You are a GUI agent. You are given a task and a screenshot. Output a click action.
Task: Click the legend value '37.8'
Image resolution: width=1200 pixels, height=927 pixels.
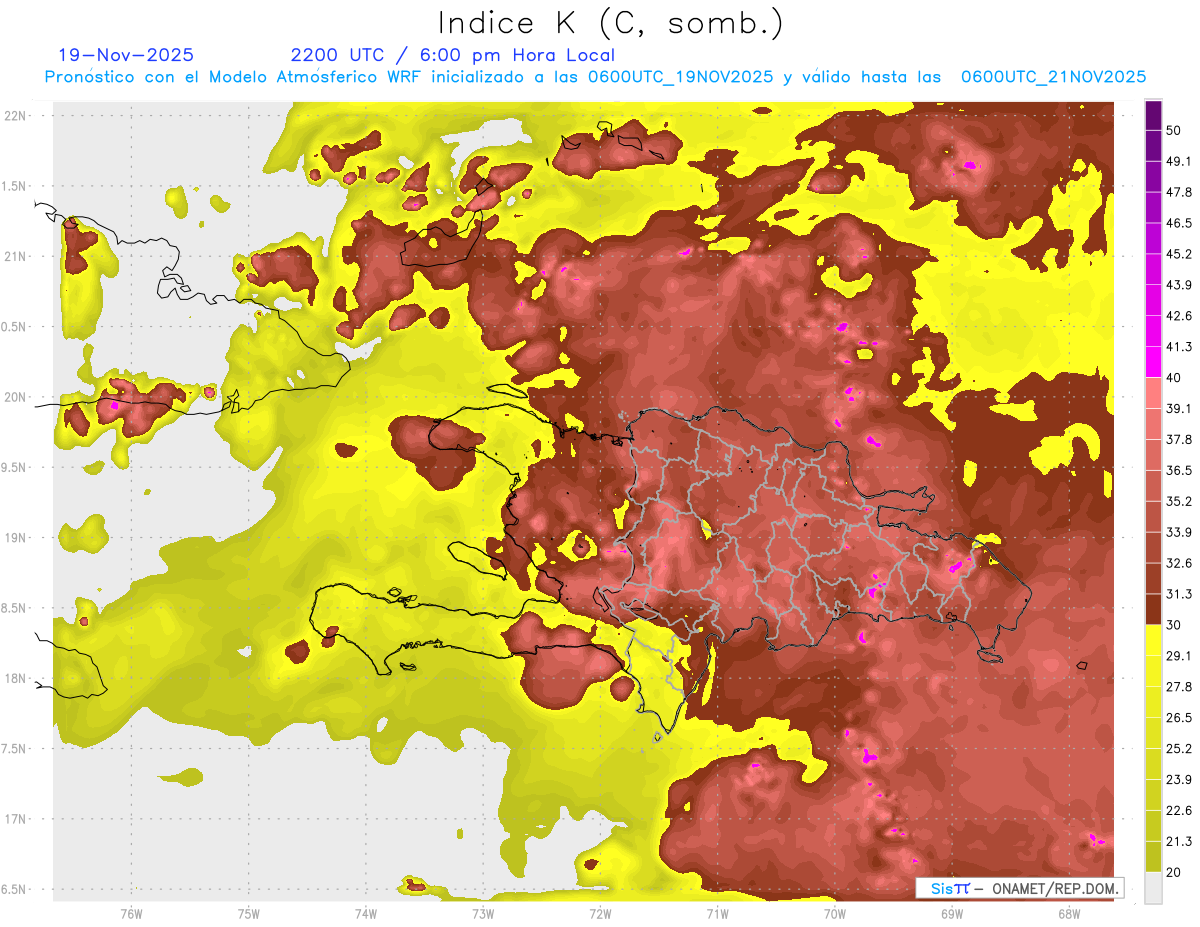point(1179,439)
